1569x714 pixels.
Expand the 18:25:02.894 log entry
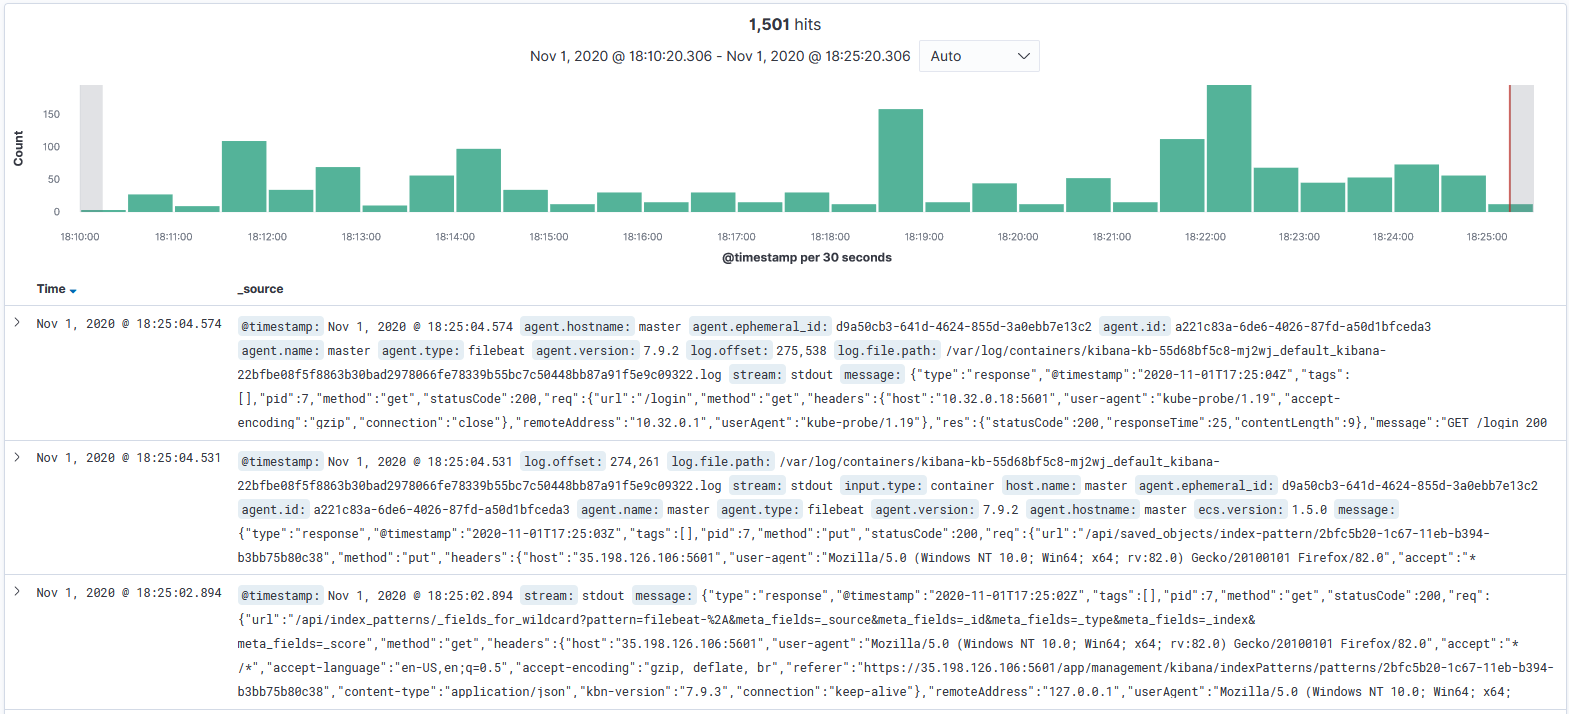pos(17,591)
